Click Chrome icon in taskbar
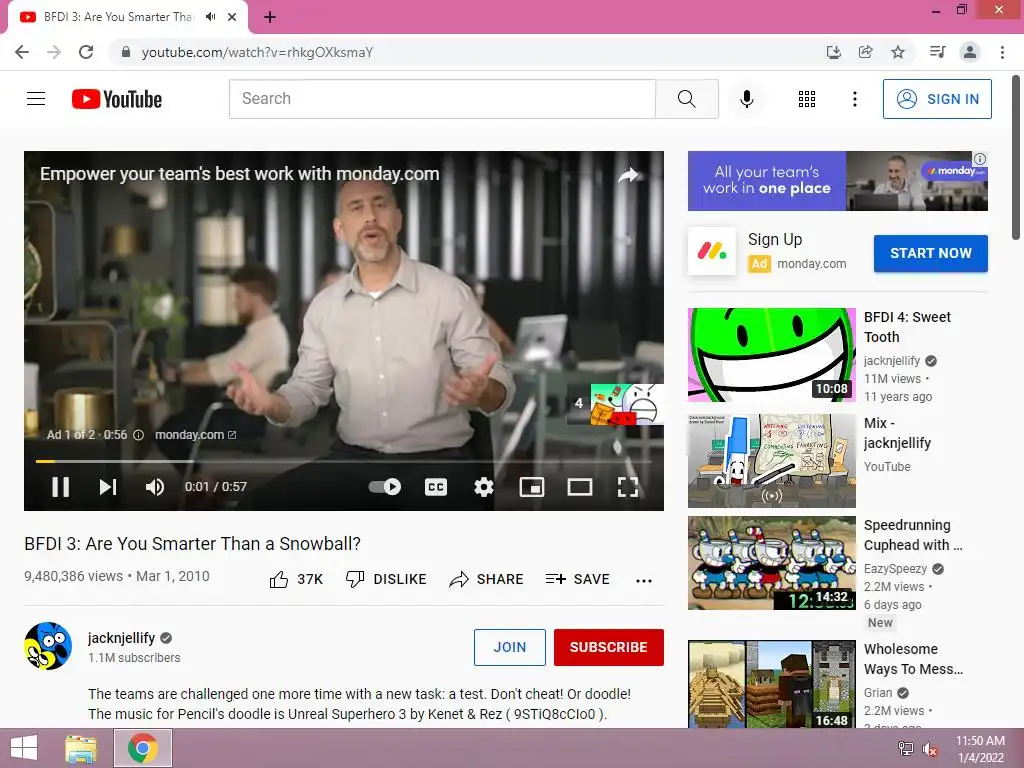This screenshot has height=768, width=1024. (143, 748)
